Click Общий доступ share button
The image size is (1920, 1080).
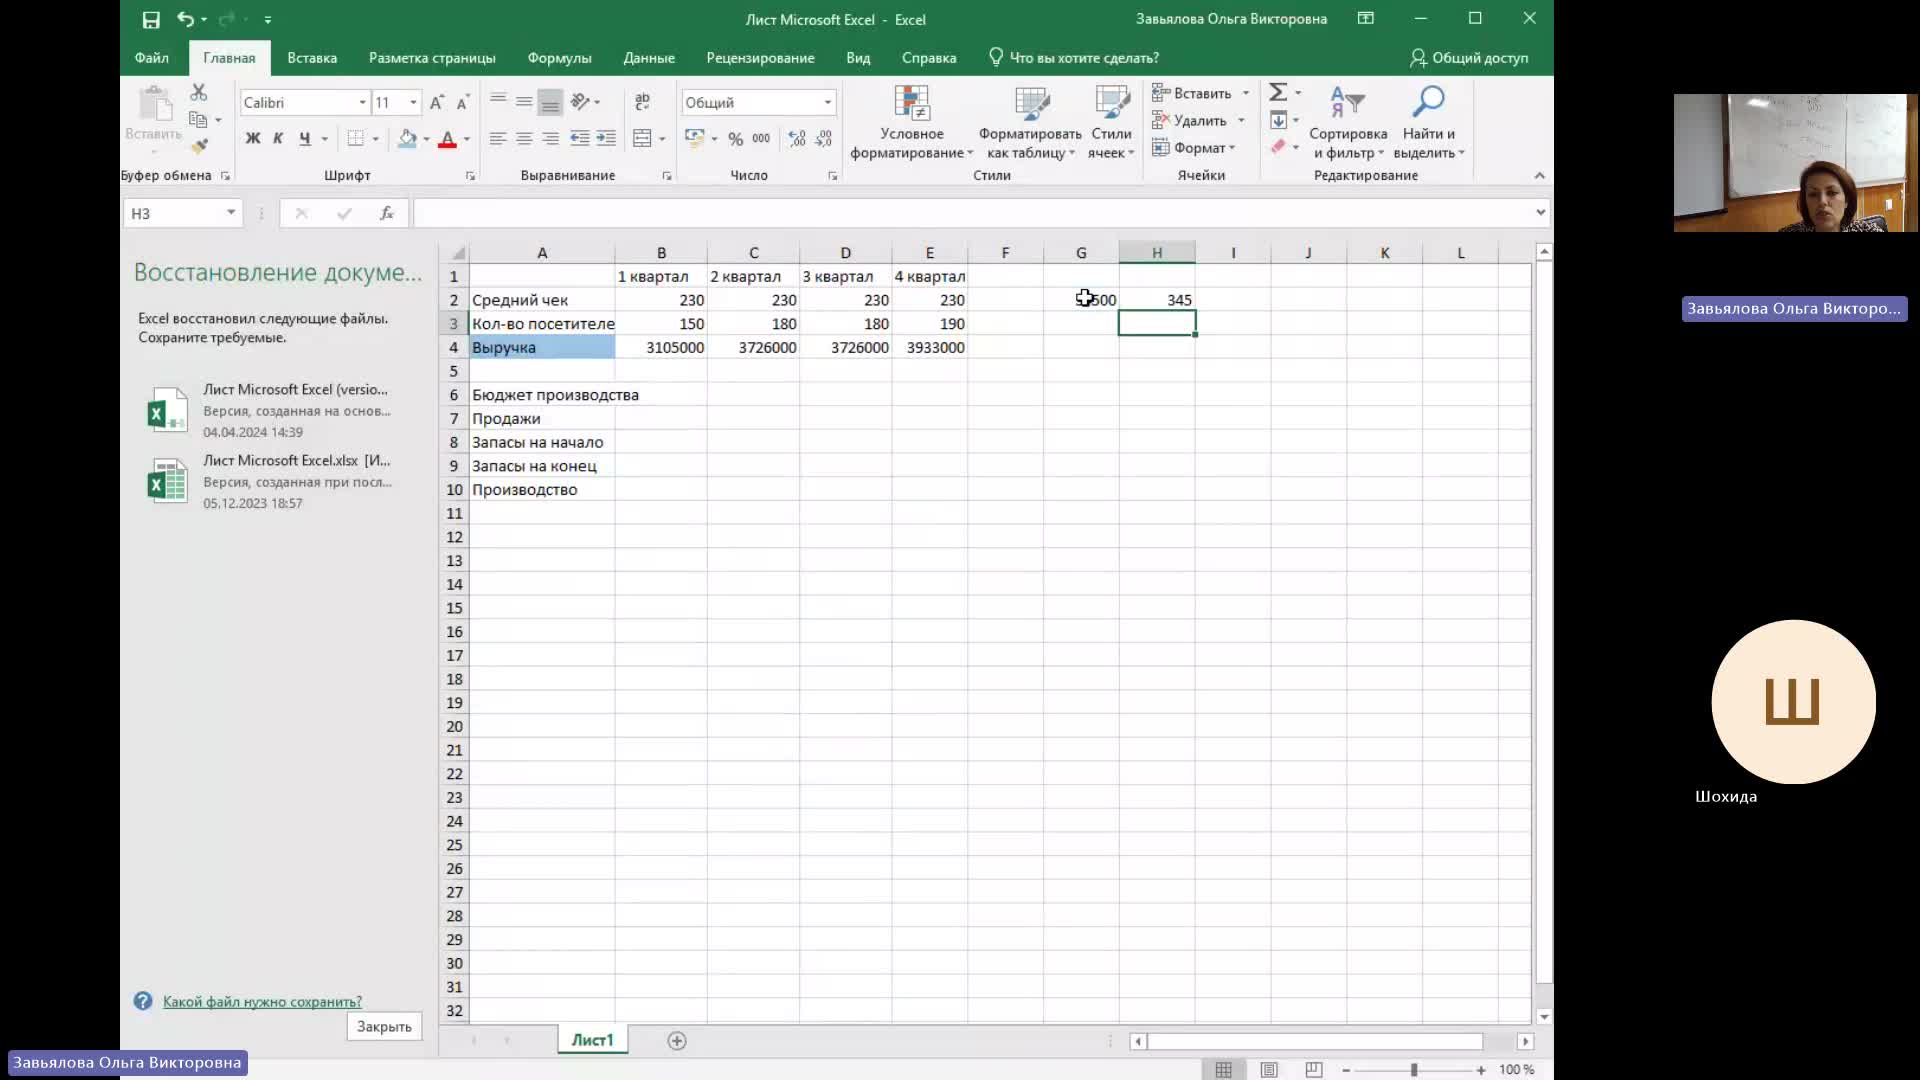pos(1469,58)
